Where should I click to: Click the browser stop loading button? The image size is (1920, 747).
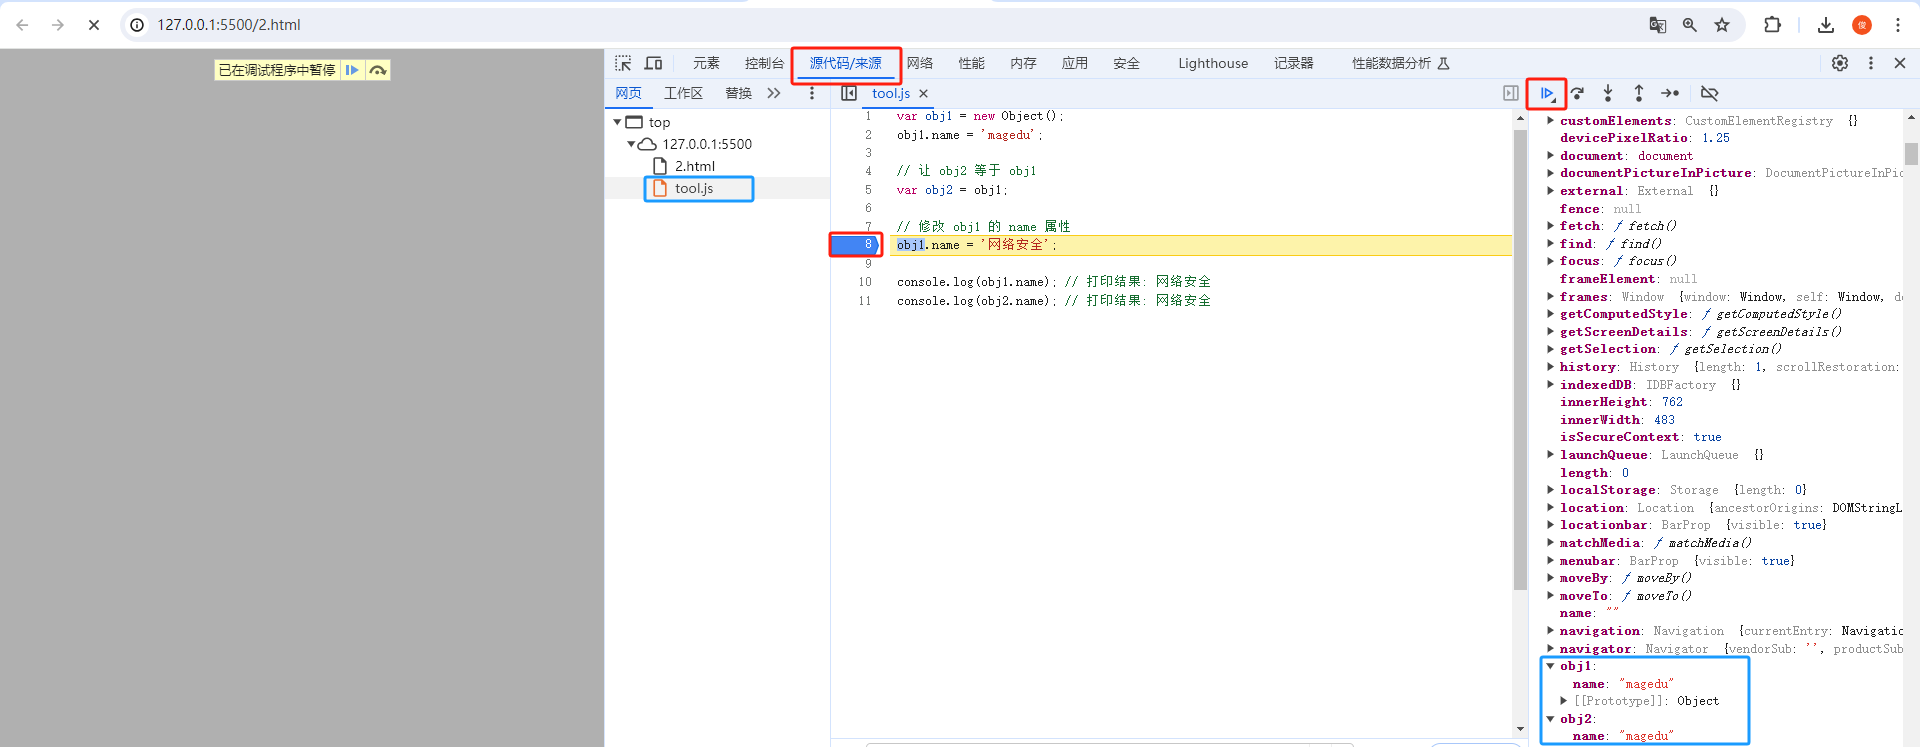tap(94, 25)
